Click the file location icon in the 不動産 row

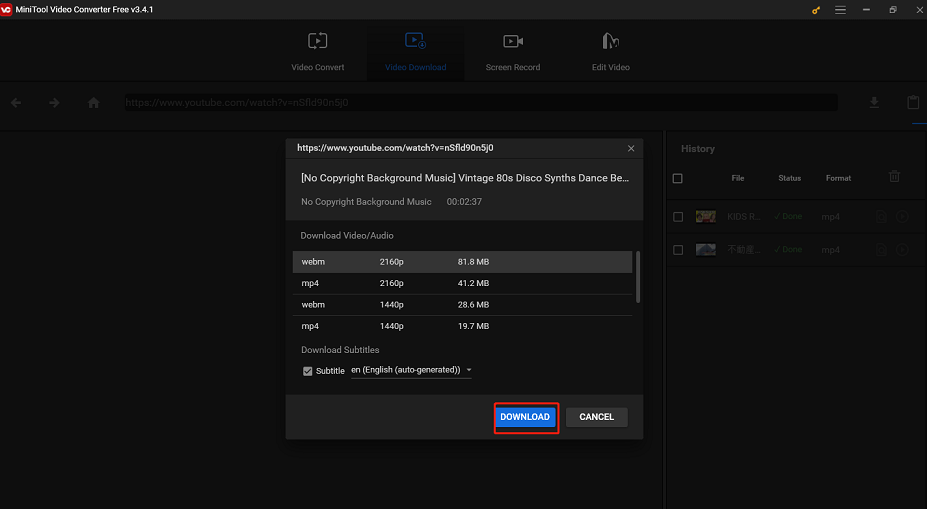pos(881,249)
